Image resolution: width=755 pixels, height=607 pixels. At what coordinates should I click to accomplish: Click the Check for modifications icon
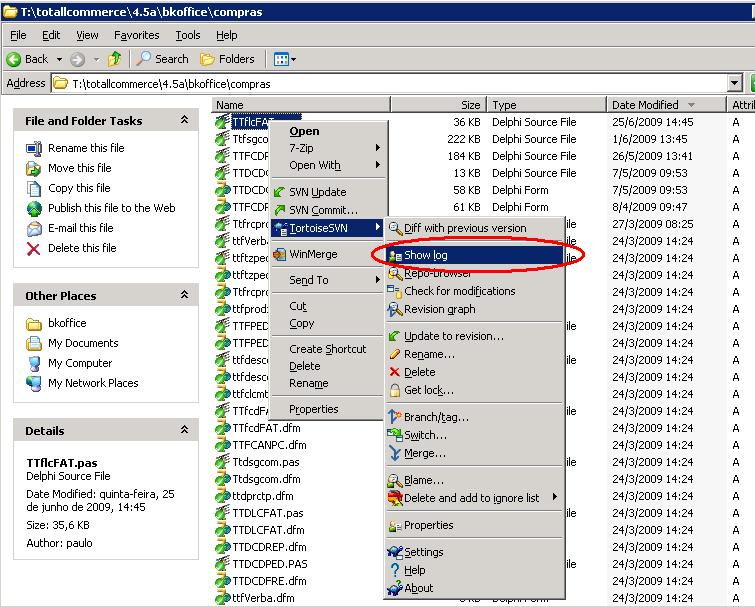[x=394, y=291]
